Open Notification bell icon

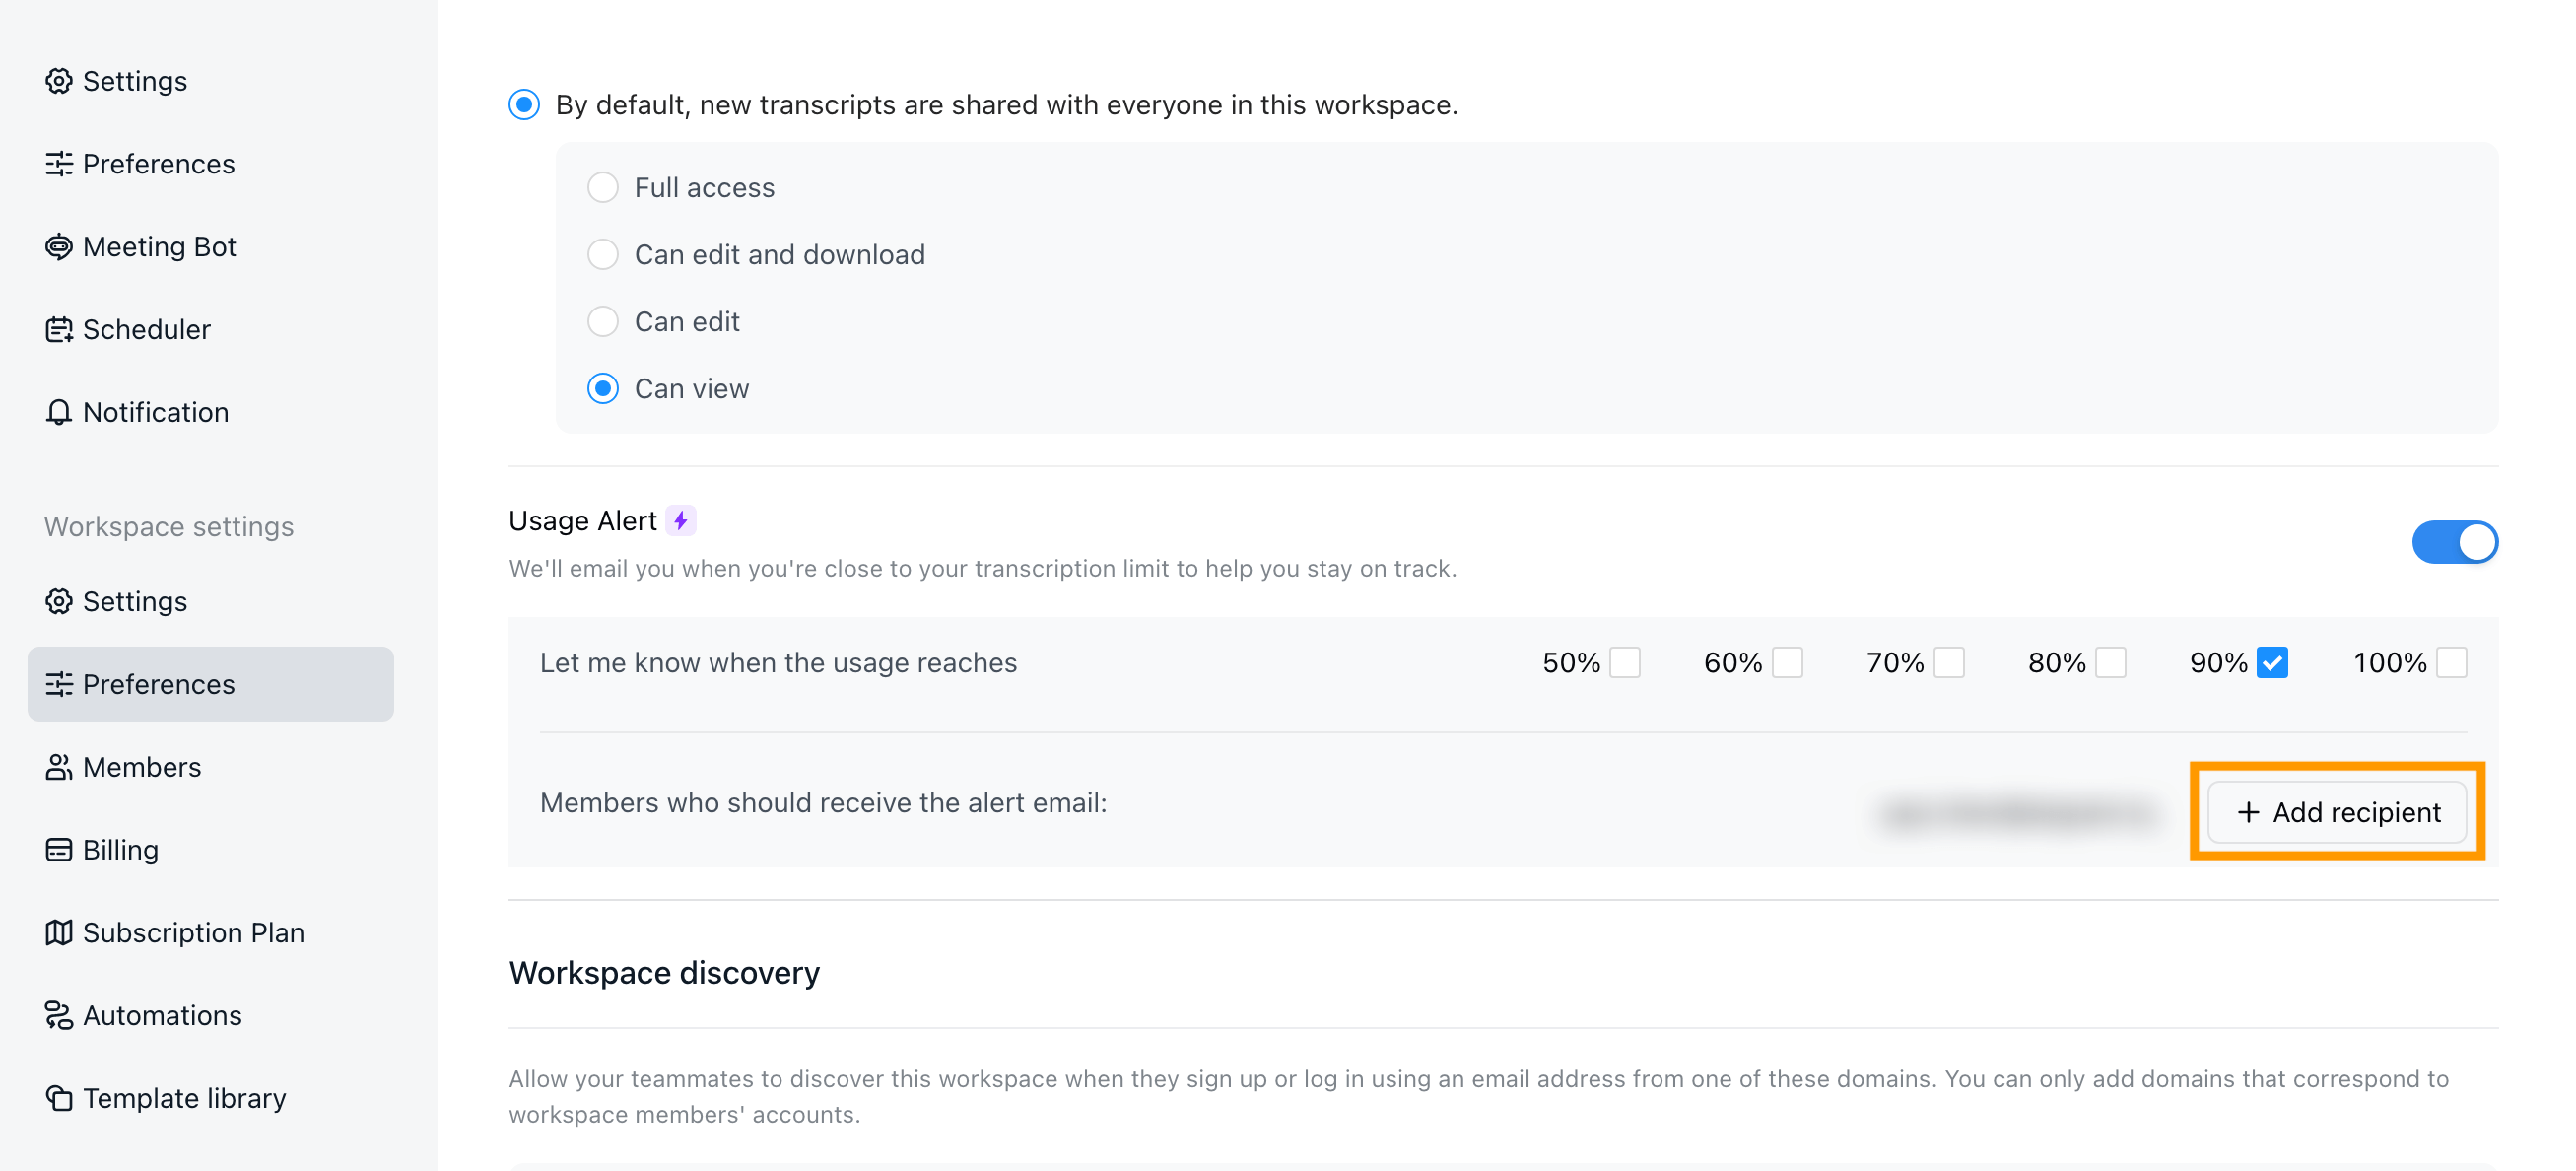tap(59, 412)
